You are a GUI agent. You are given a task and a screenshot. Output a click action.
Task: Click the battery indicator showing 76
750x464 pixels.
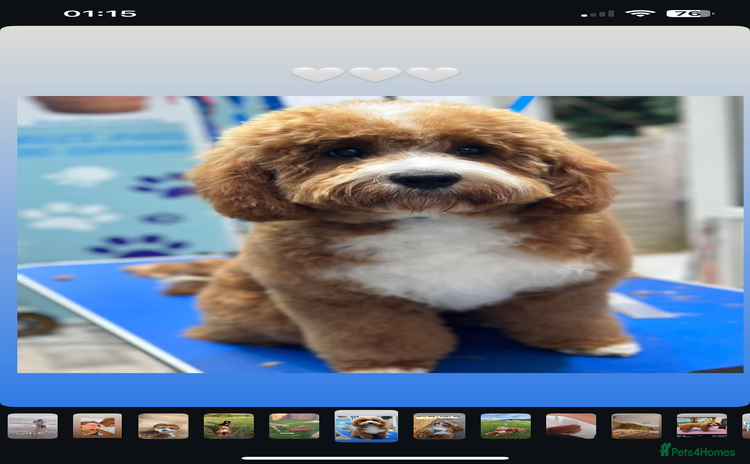coord(689,14)
